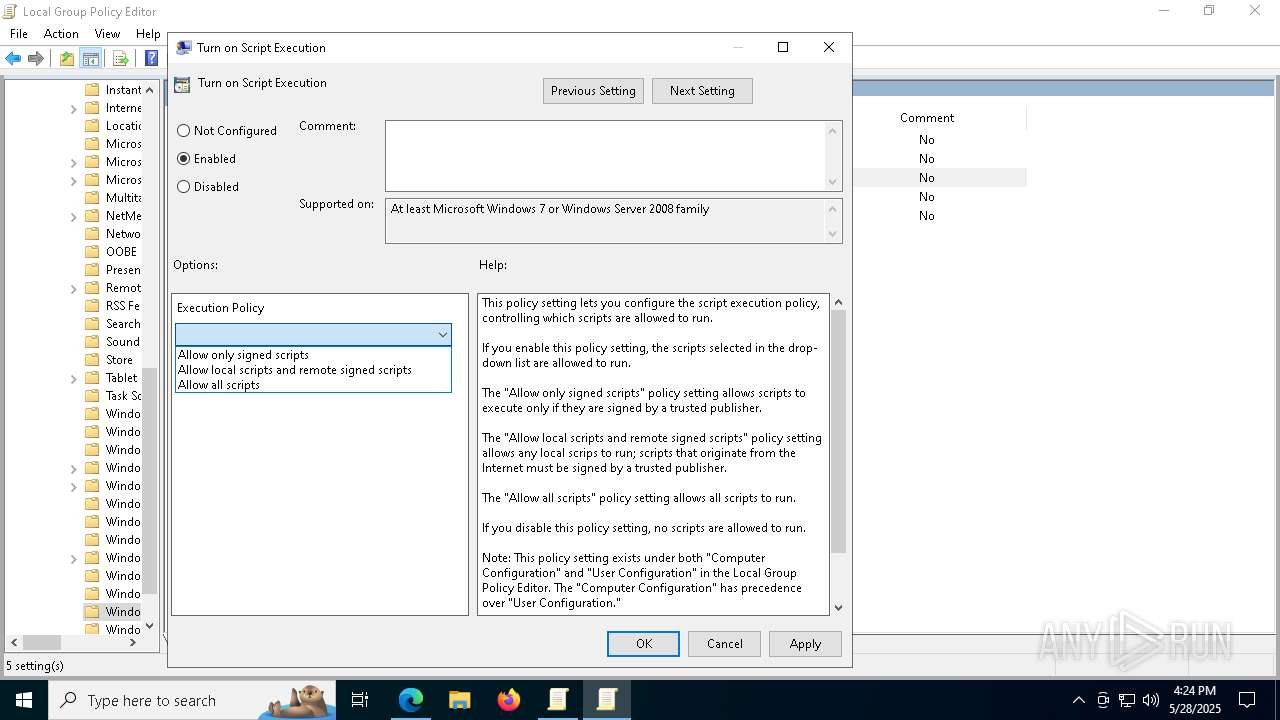Open the Execution Policy dropdown
The height and width of the screenshot is (720, 1280).
point(313,335)
